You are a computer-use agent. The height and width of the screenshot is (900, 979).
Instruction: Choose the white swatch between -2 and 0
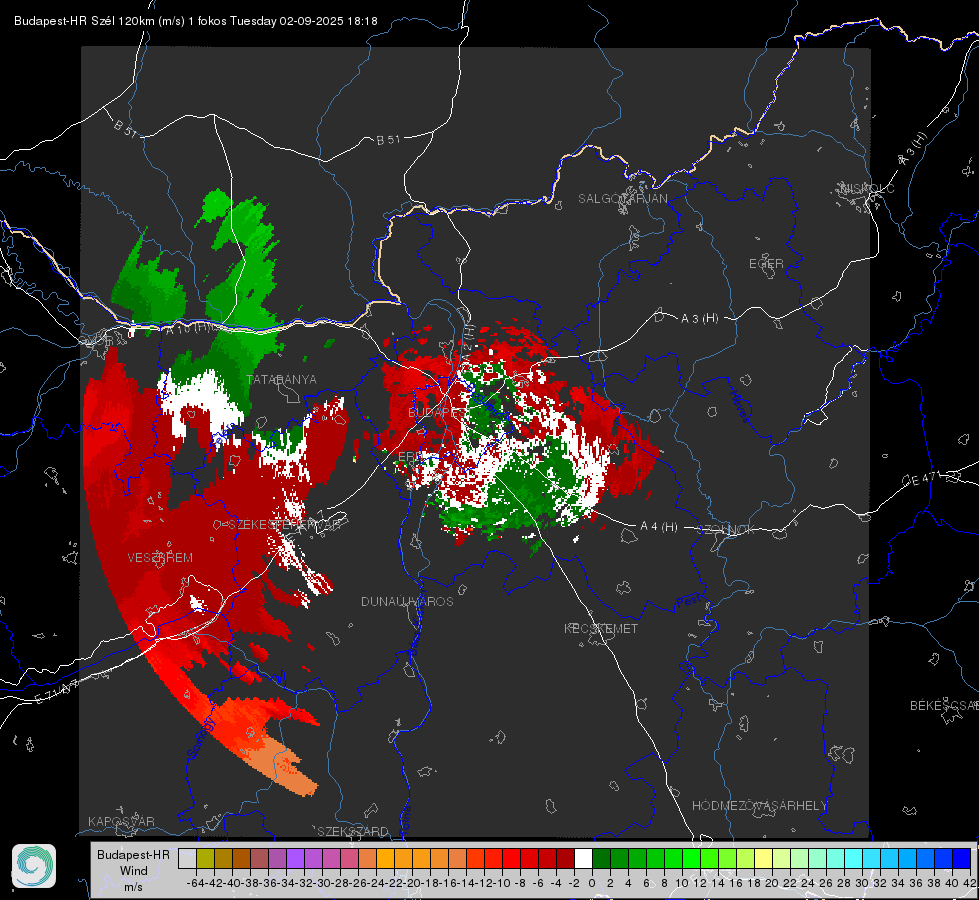tap(583, 858)
